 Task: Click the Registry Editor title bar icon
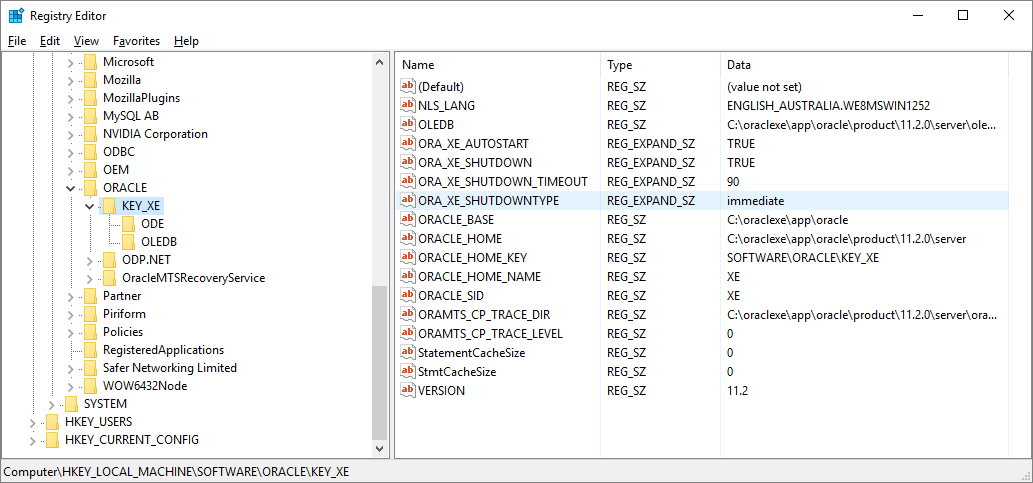click(x=16, y=16)
